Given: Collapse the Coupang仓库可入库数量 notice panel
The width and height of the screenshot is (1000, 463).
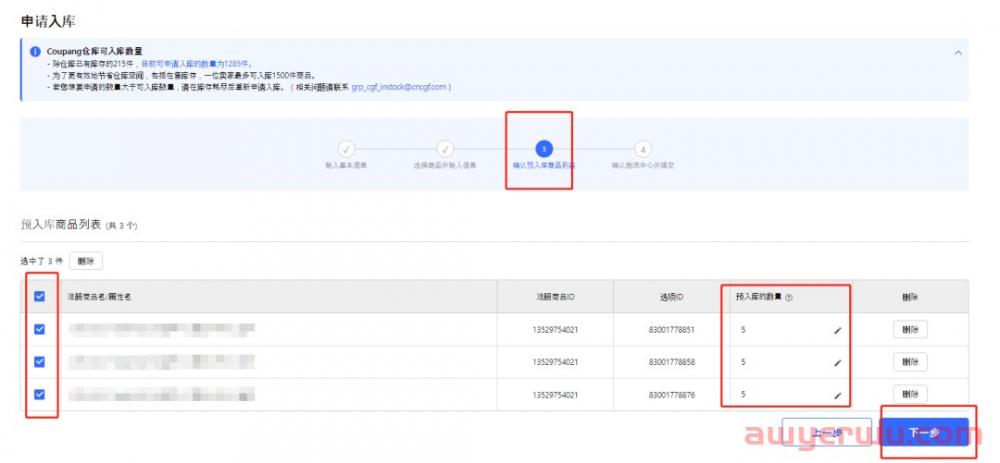Looking at the screenshot, I should [x=957, y=52].
